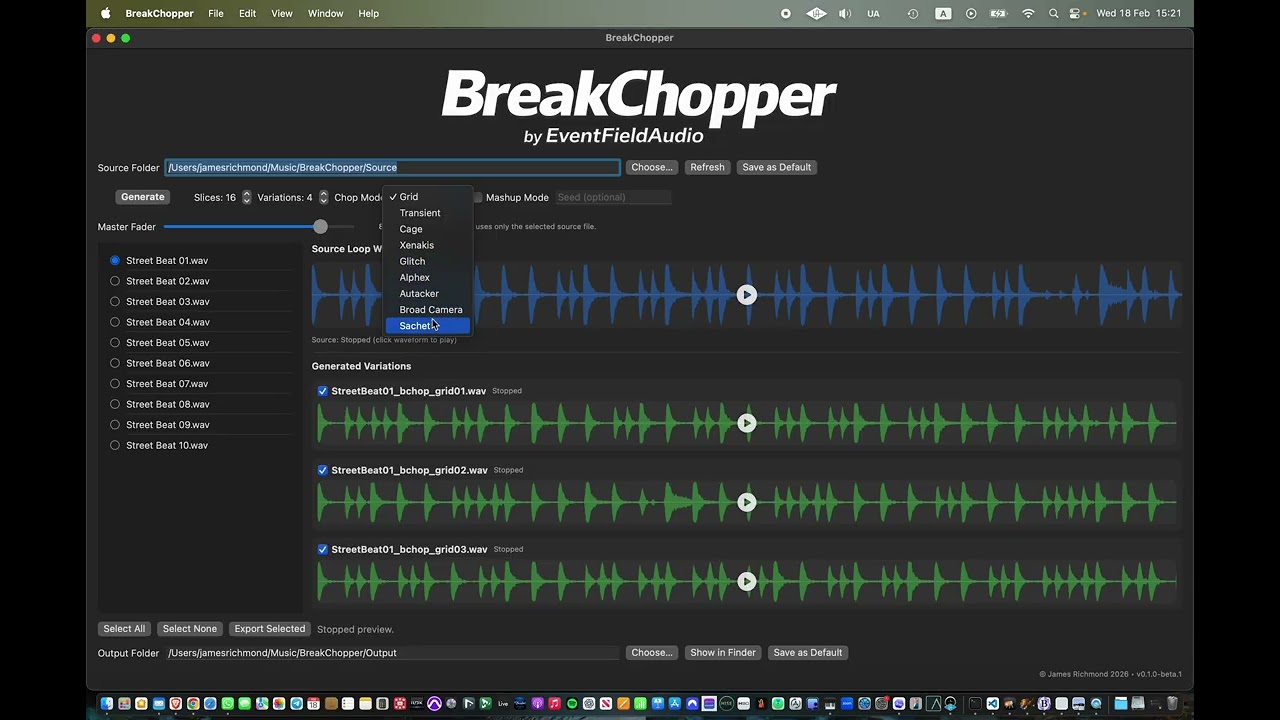Adjust the Slices stepper arrows
Viewport: 1280px width, 720px height.
[246, 197]
